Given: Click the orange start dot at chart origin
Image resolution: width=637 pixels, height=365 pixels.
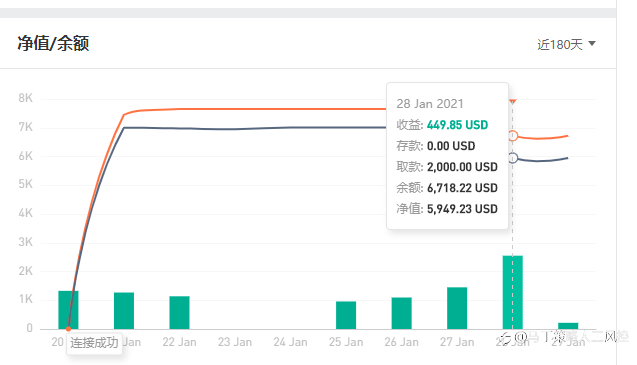Looking at the screenshot, I should pyautogui.click(x=68, y=328).
